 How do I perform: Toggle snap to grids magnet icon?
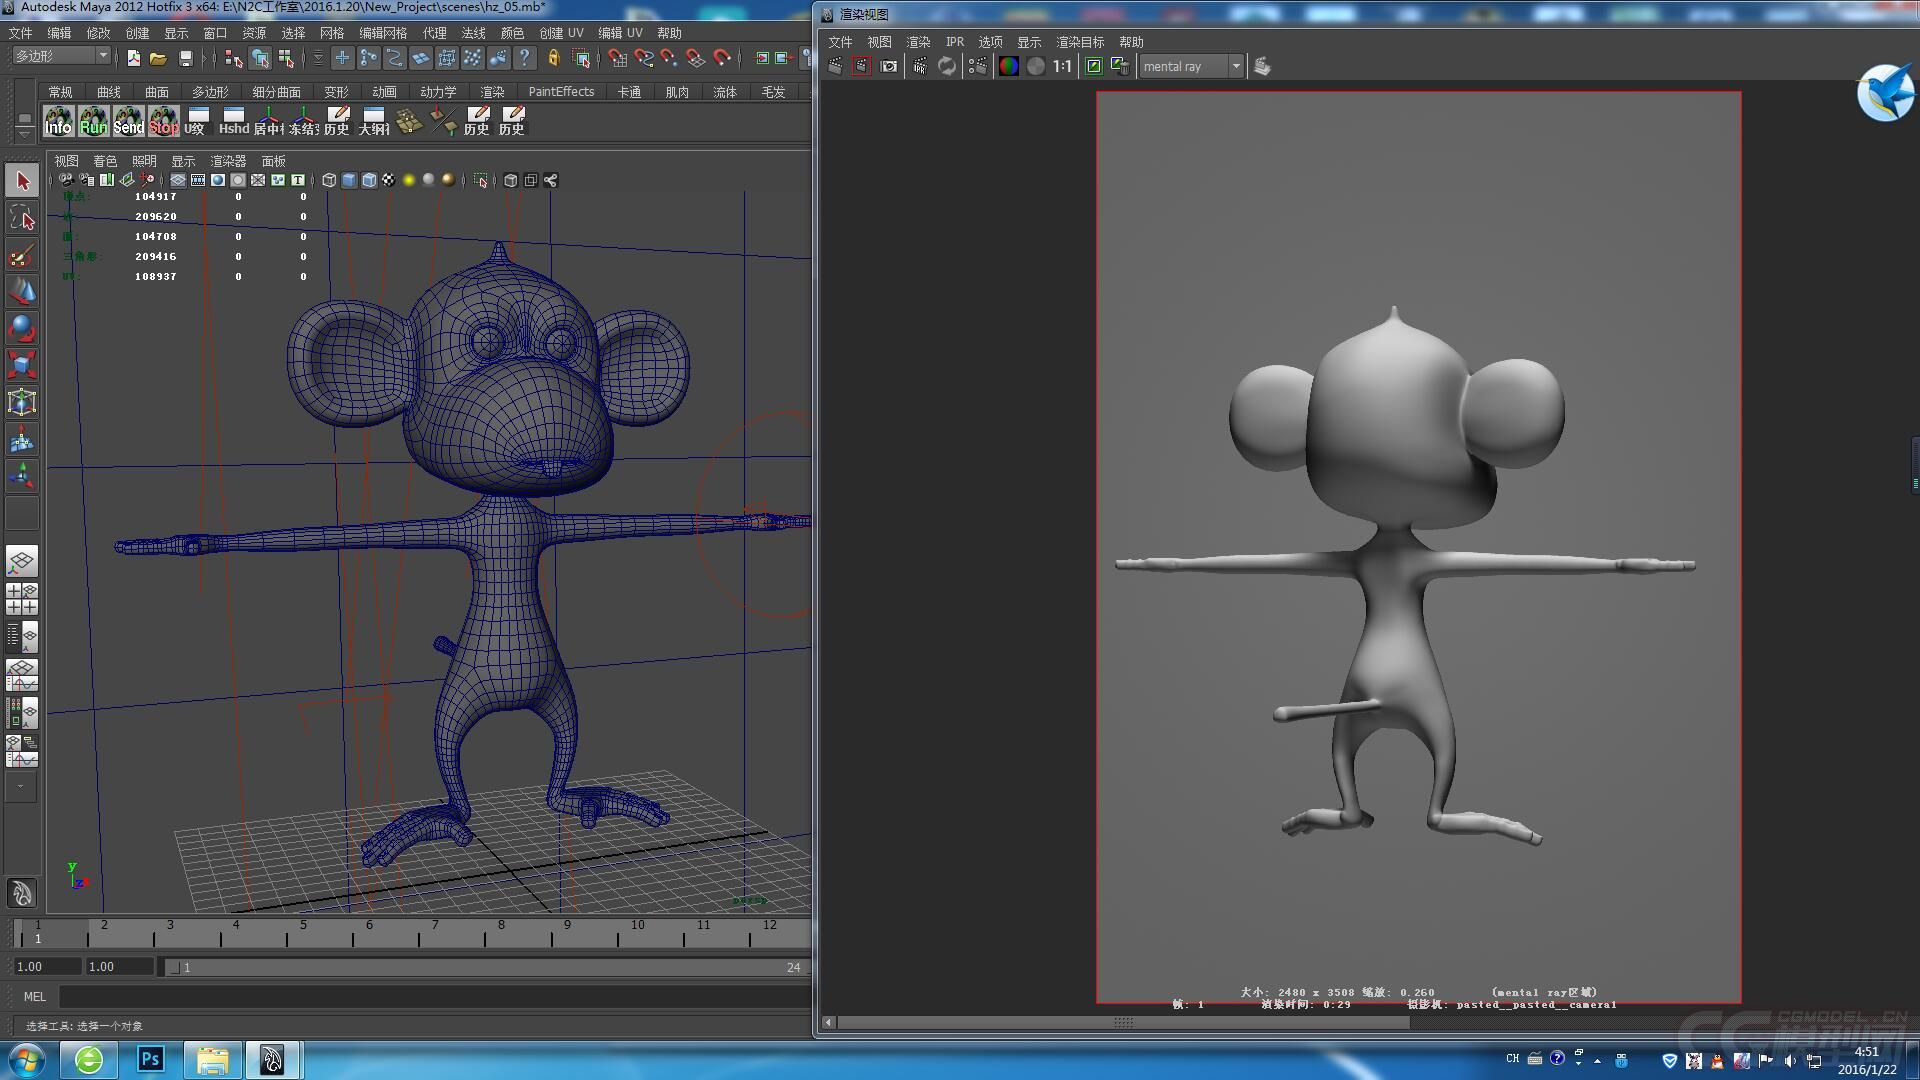tap(618, 58)
